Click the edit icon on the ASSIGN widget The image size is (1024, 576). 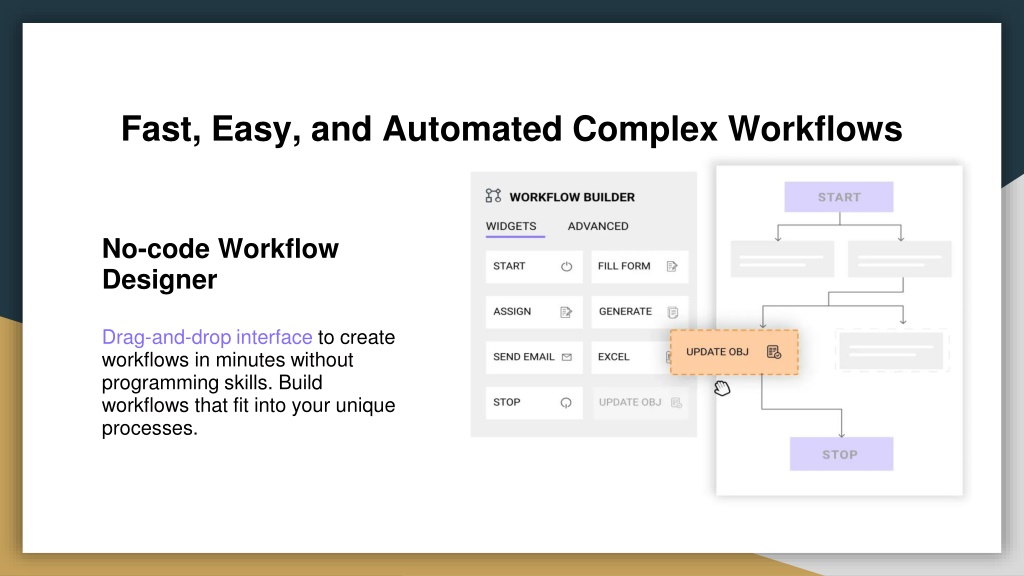pos(566,312)
